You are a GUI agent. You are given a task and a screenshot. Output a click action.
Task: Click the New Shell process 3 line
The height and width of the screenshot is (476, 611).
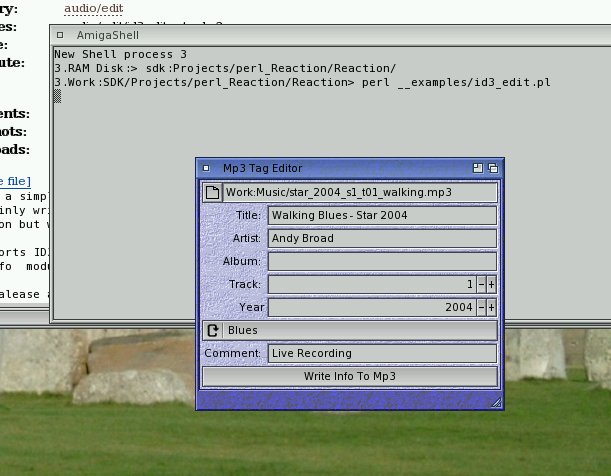(x=120, y=54)
